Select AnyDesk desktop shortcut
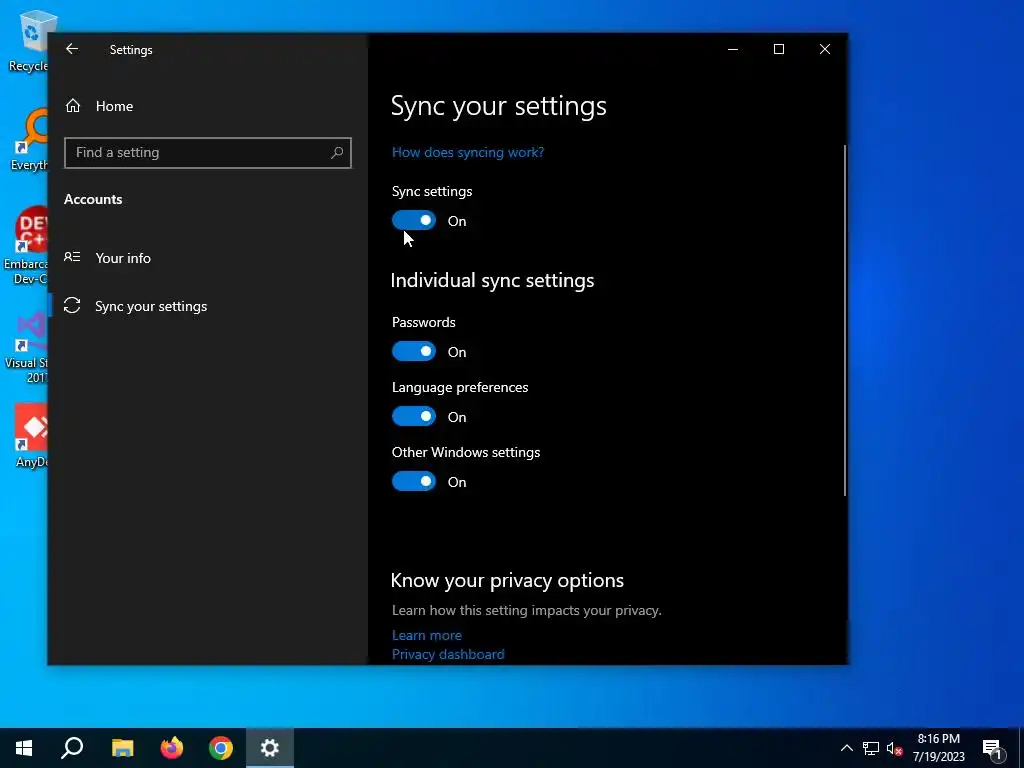Screen dimensions: 1024x768 31,436
